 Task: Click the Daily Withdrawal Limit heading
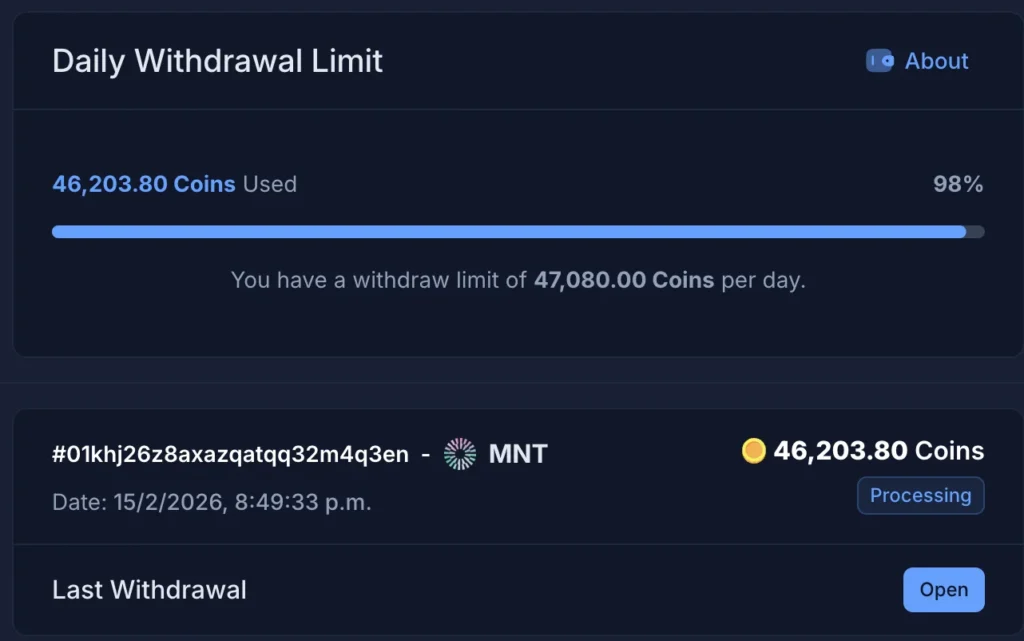pyautogui.click(x=217, y=61)
